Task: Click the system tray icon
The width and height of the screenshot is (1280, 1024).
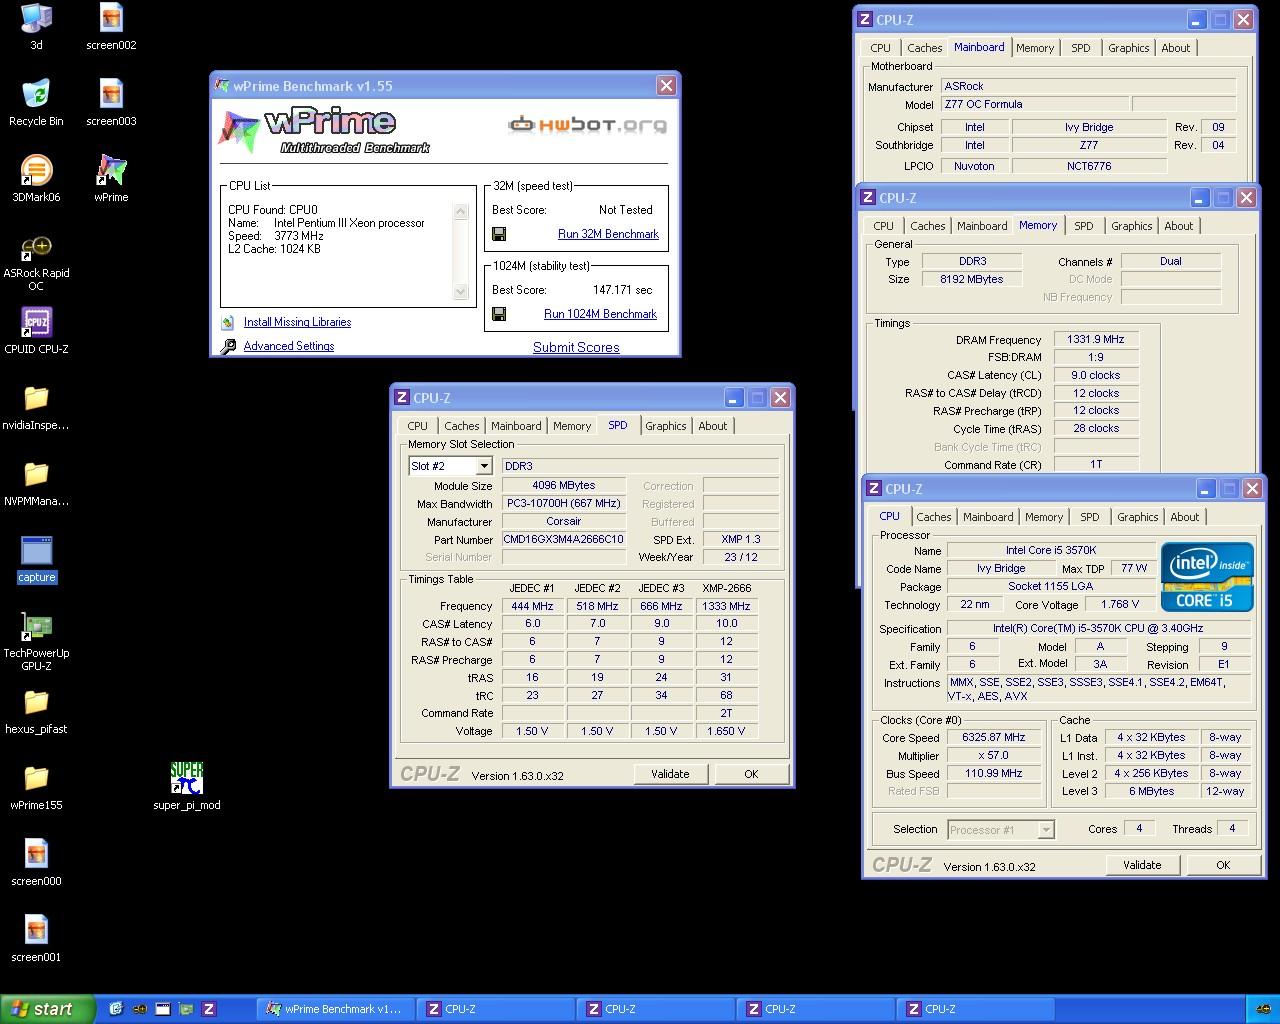Action: [1265, 1009]
